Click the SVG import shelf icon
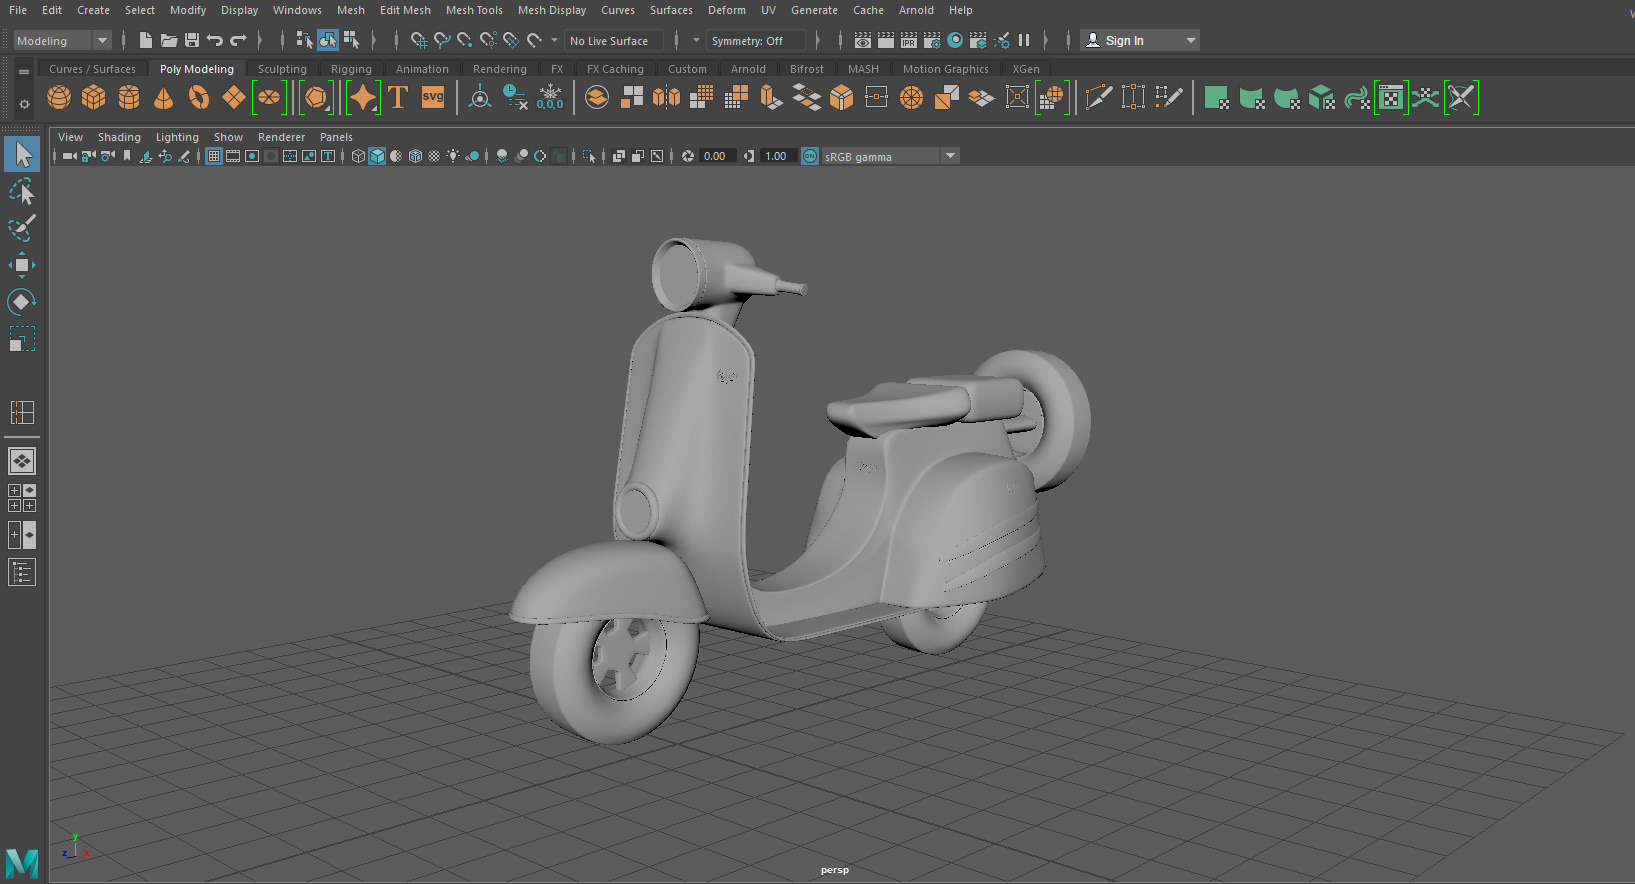1635x884 pixels. 433,97
